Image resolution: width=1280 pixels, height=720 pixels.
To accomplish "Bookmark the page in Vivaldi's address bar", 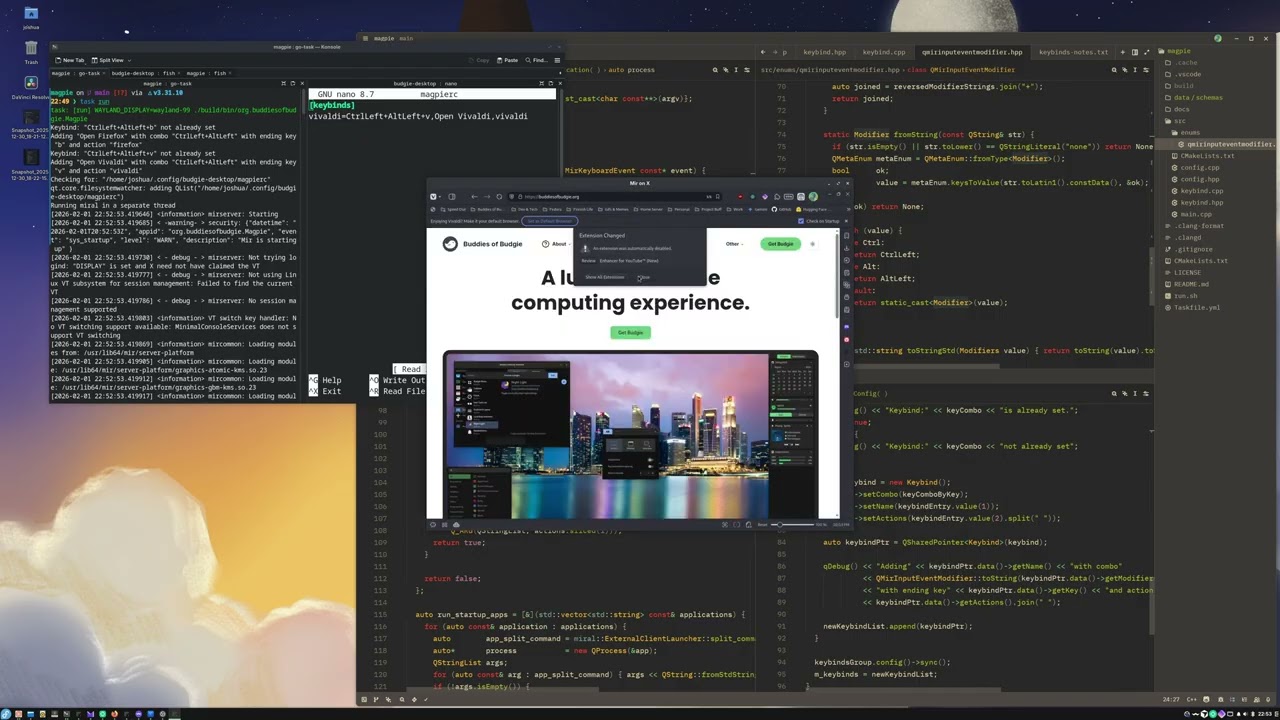I will 718,196.
